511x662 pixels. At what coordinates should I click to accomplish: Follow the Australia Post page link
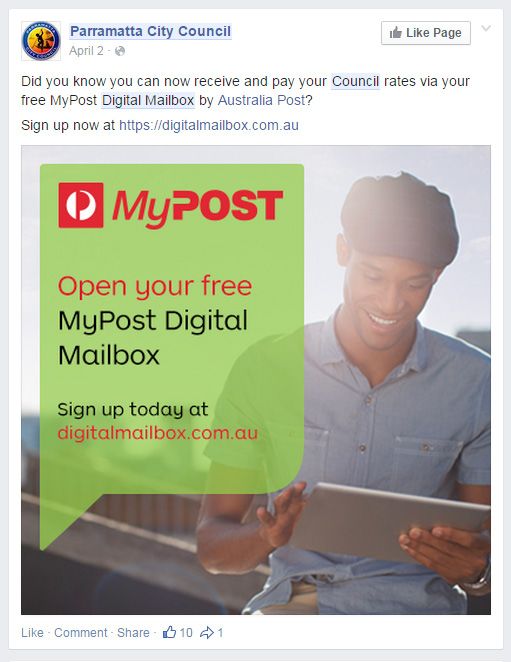(261, 100)
